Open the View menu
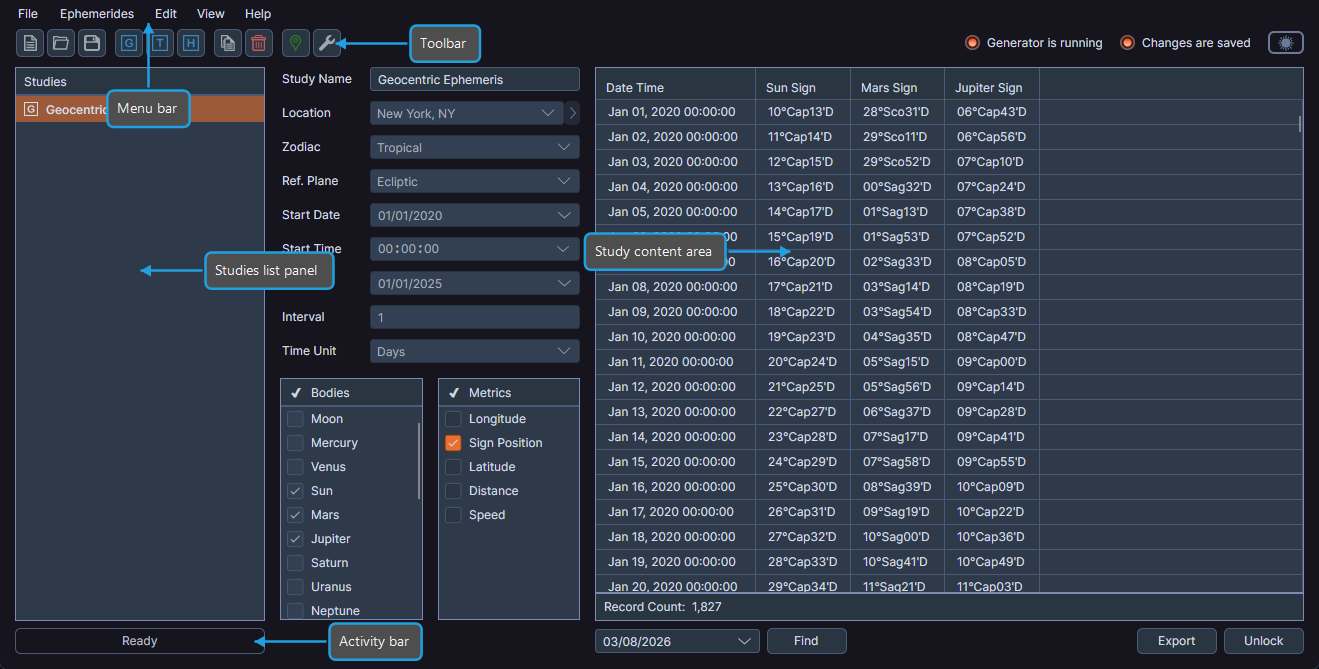1319x669 pixels. tap(210, 13)
